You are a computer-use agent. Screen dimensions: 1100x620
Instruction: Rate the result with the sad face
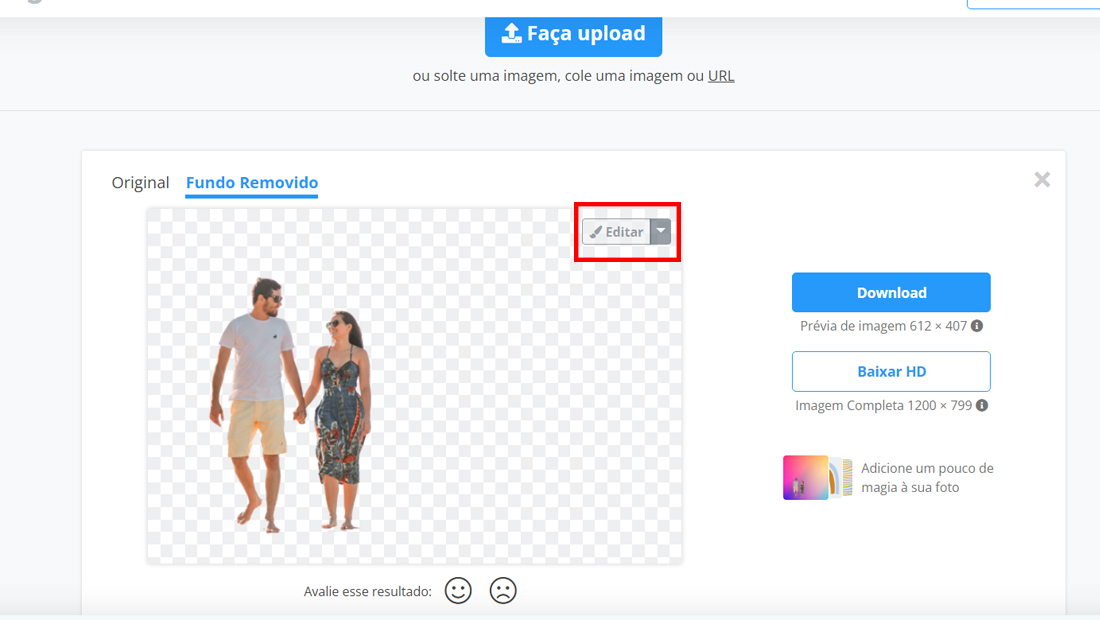click(503, 591)
